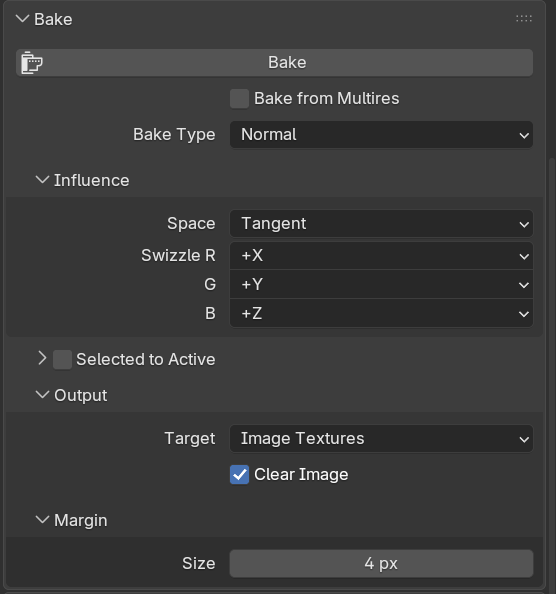The image size is (556, 594).
Task: Open Swizzle R +X dropdown
Action: pyautogui.click(x=381, y=256)
